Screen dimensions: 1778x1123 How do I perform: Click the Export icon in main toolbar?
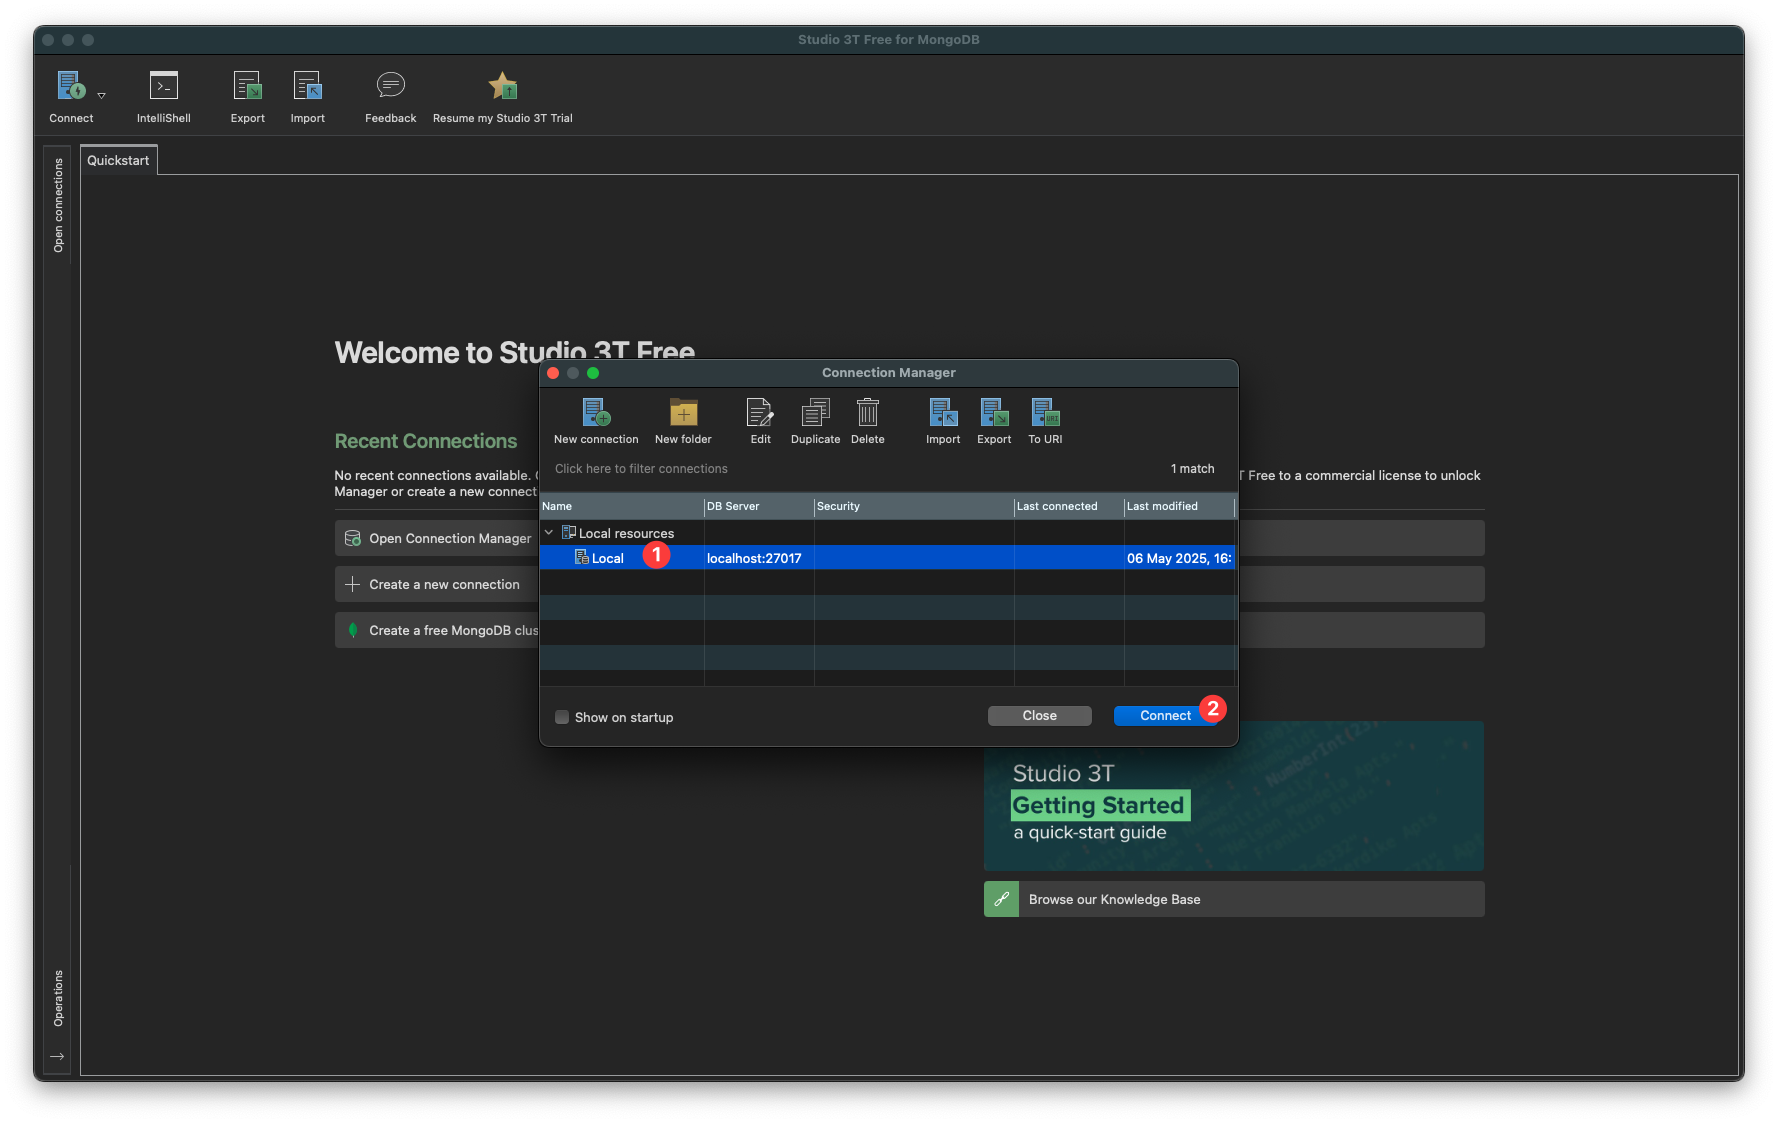pos(247,86)
